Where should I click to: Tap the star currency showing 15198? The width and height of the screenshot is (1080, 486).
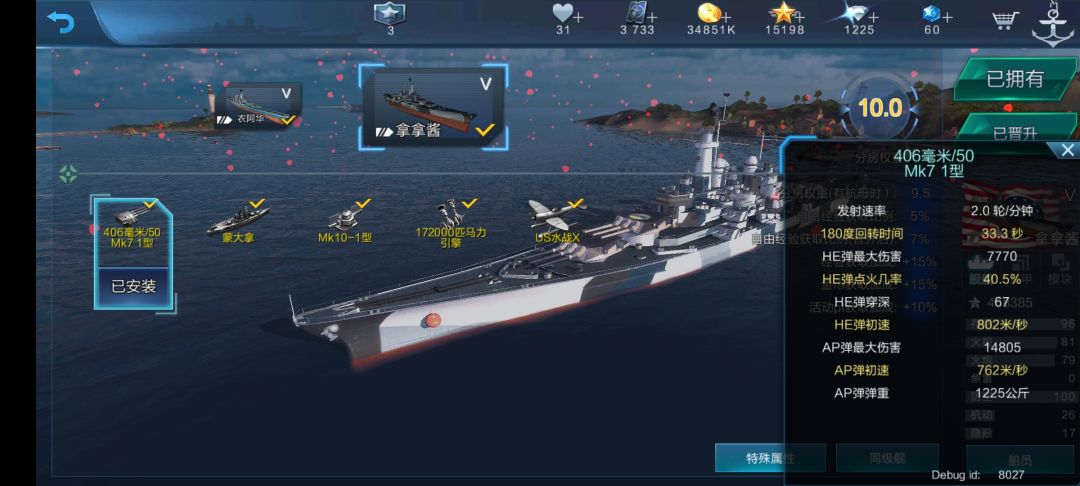[785, 19]
